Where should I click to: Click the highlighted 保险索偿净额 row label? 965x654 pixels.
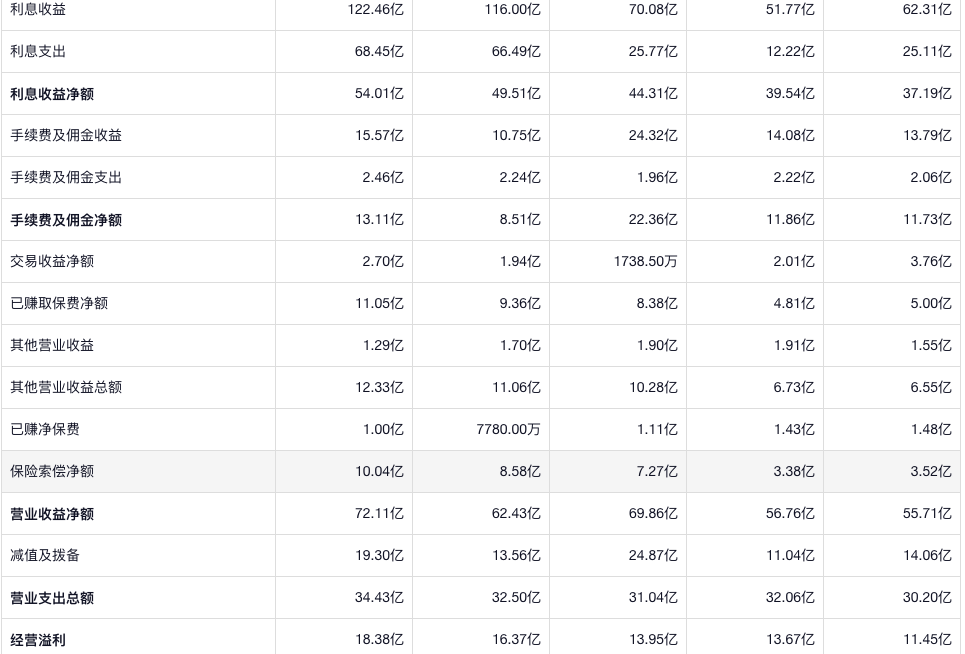52,471
